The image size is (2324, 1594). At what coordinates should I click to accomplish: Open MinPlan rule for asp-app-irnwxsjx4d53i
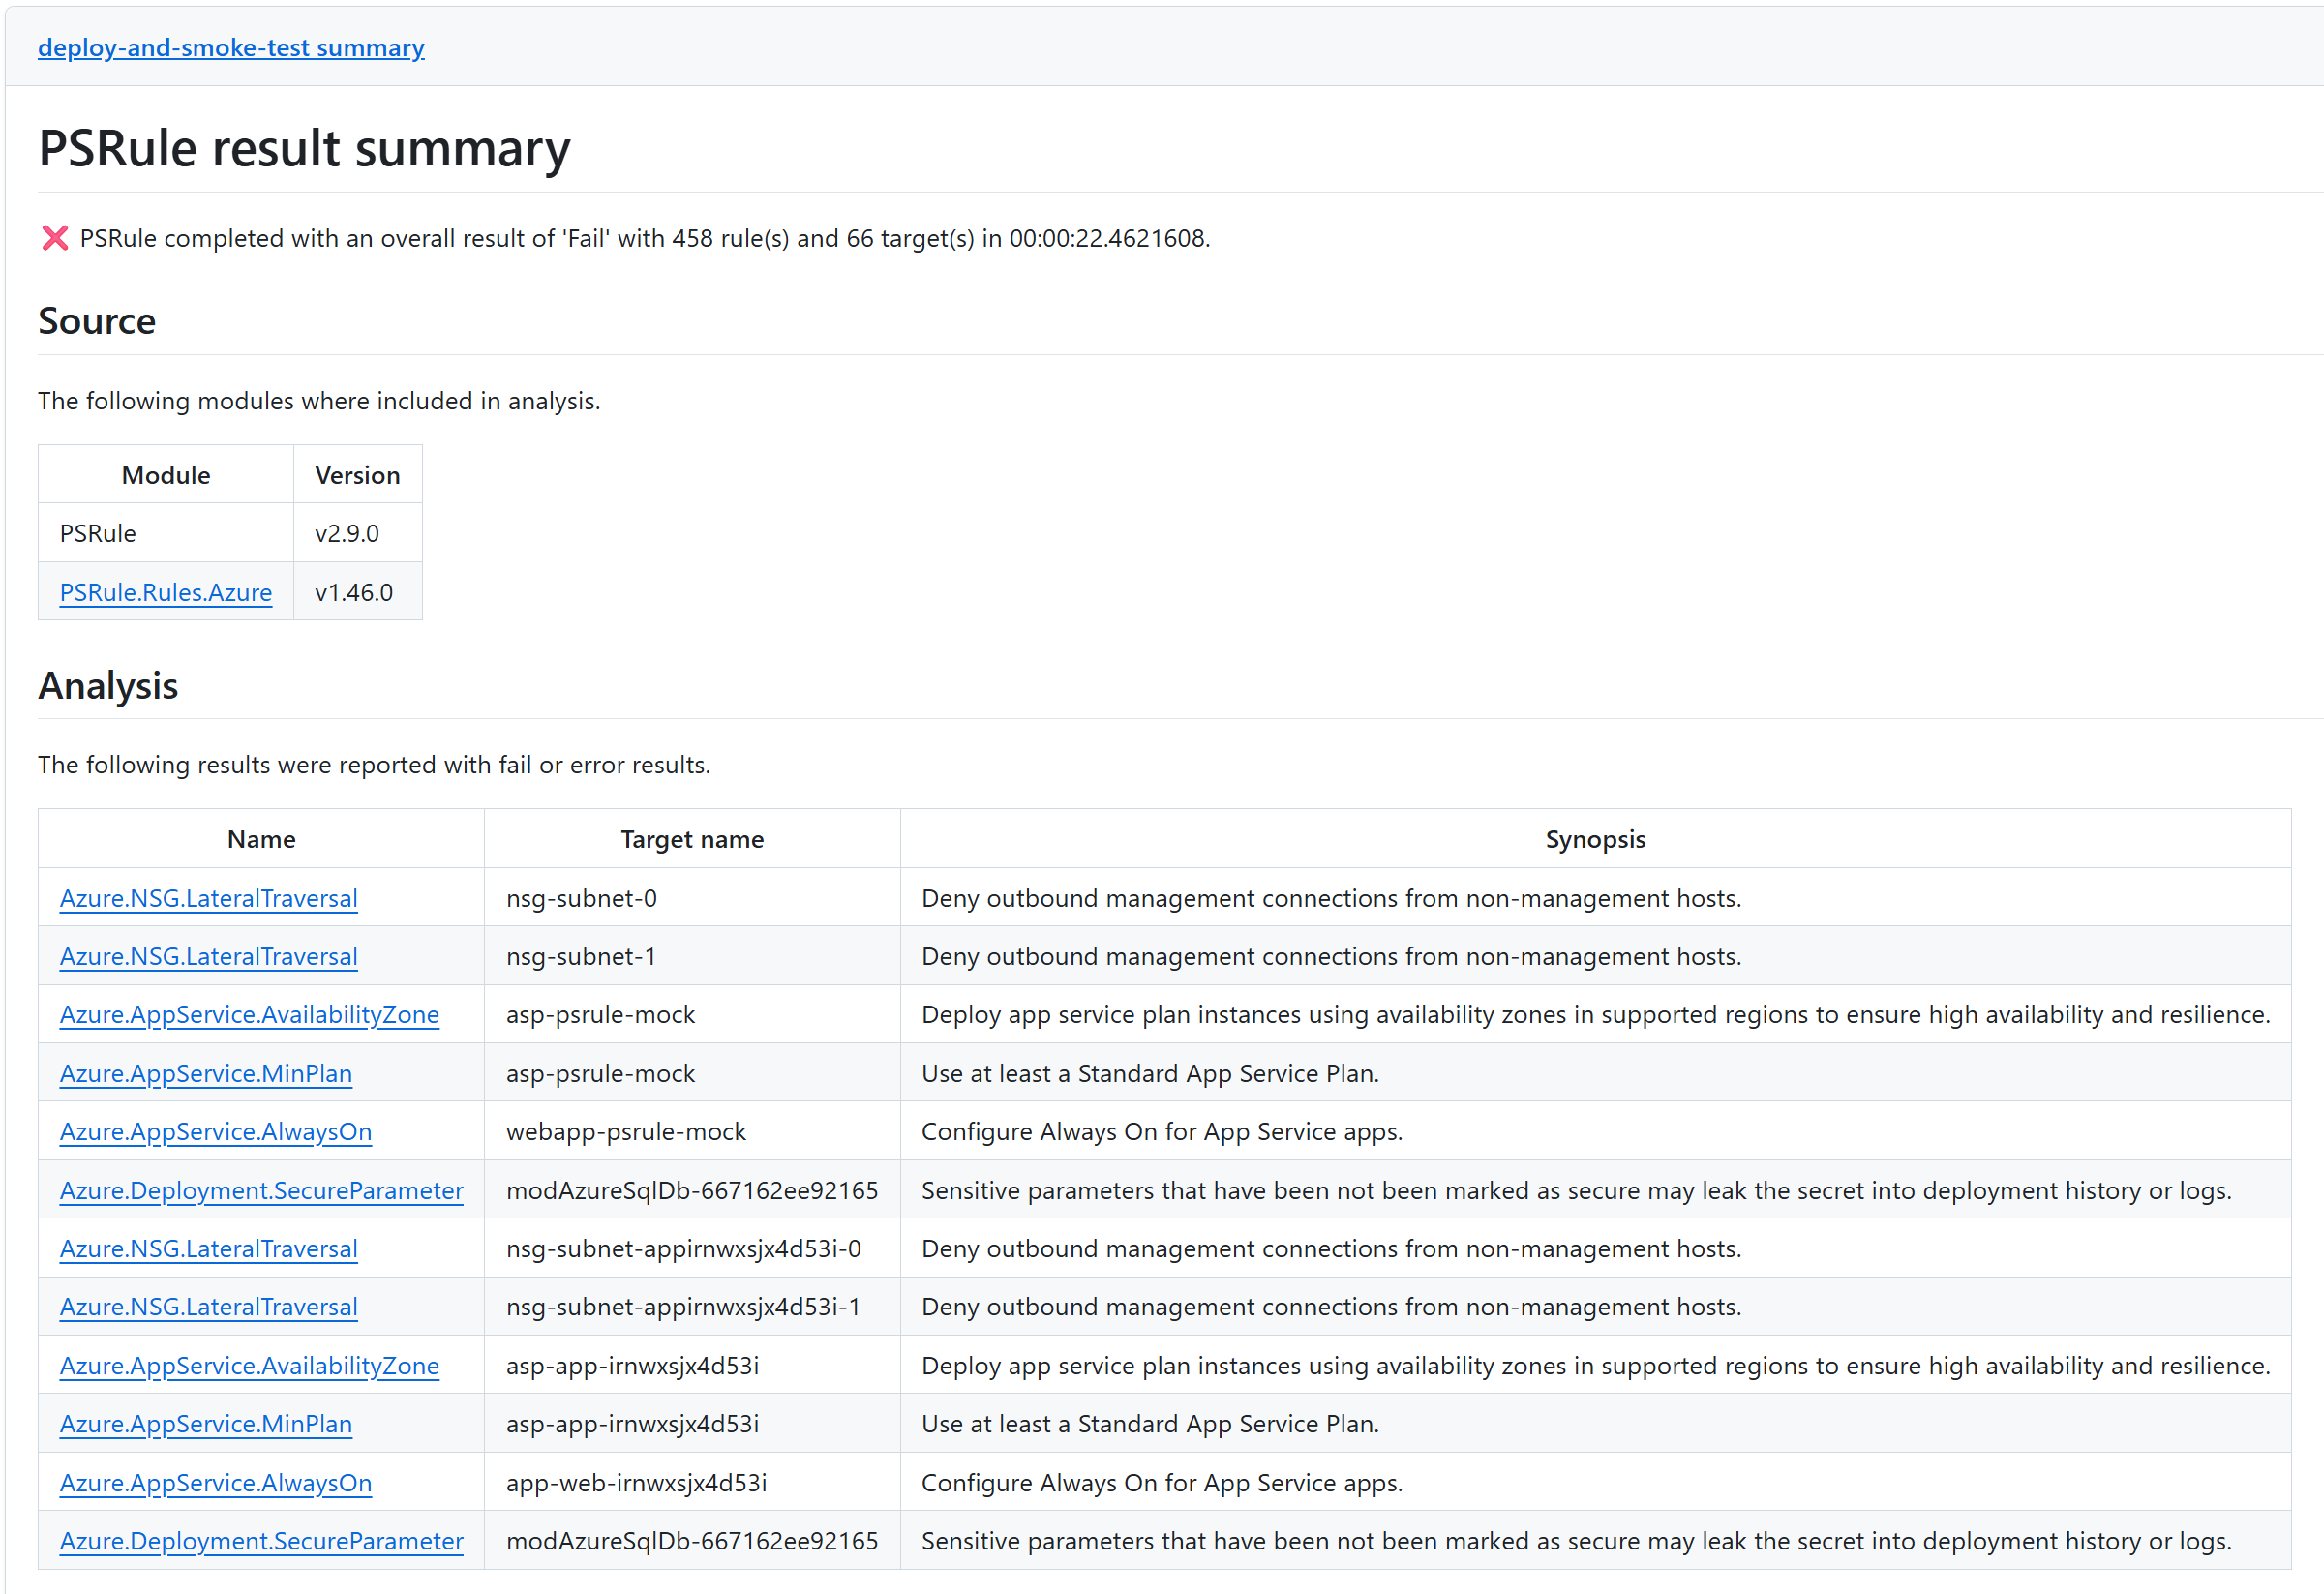[205, 1423]
